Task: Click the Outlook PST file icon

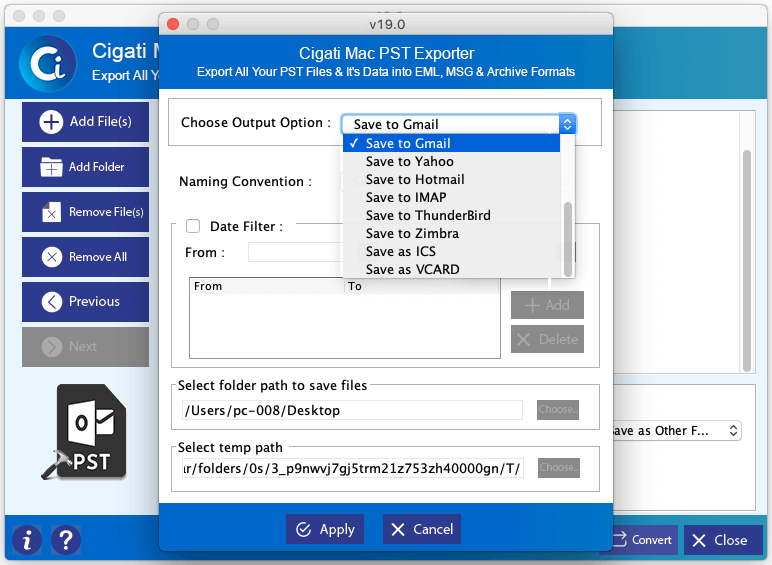Action: point(84,432)
